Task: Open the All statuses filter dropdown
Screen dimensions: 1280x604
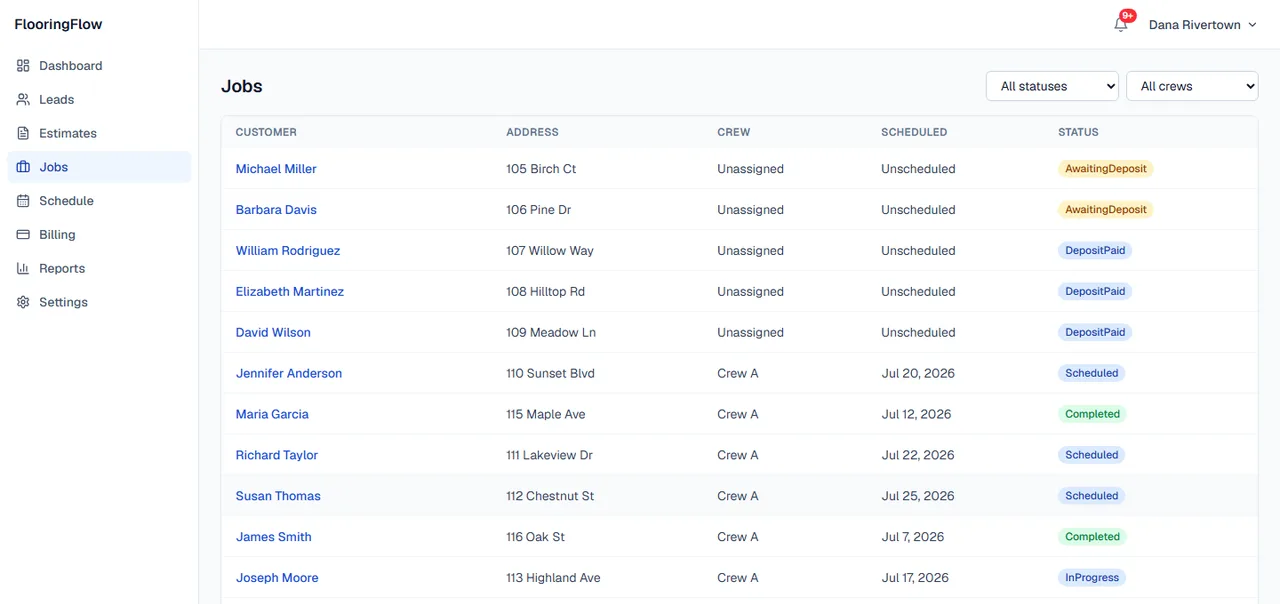Action: [x=1052, y=86]
